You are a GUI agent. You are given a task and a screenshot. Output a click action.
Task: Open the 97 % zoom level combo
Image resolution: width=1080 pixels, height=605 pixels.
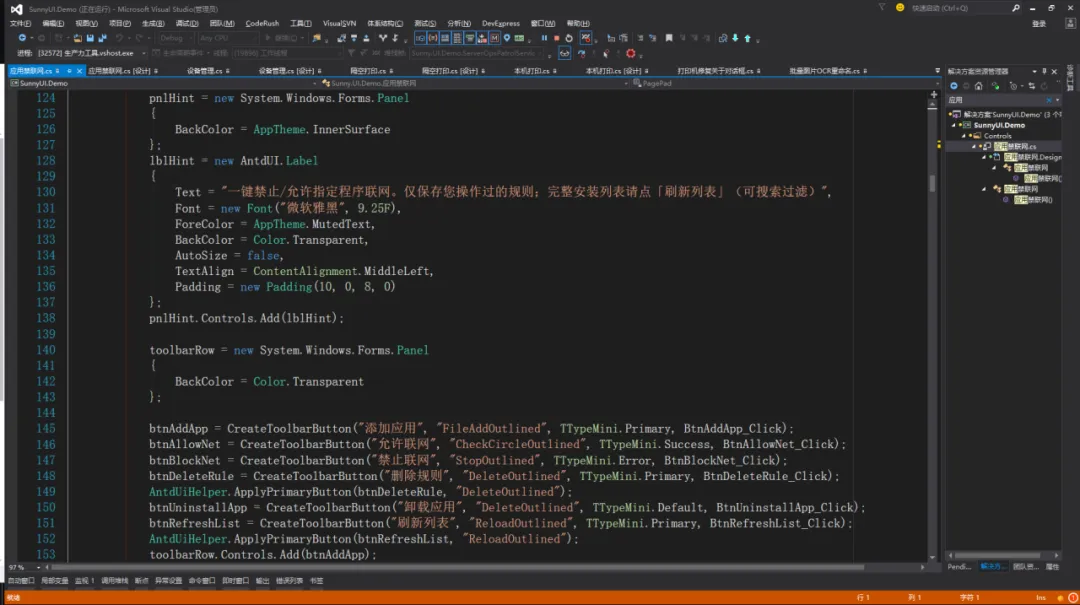click(24, 568)
